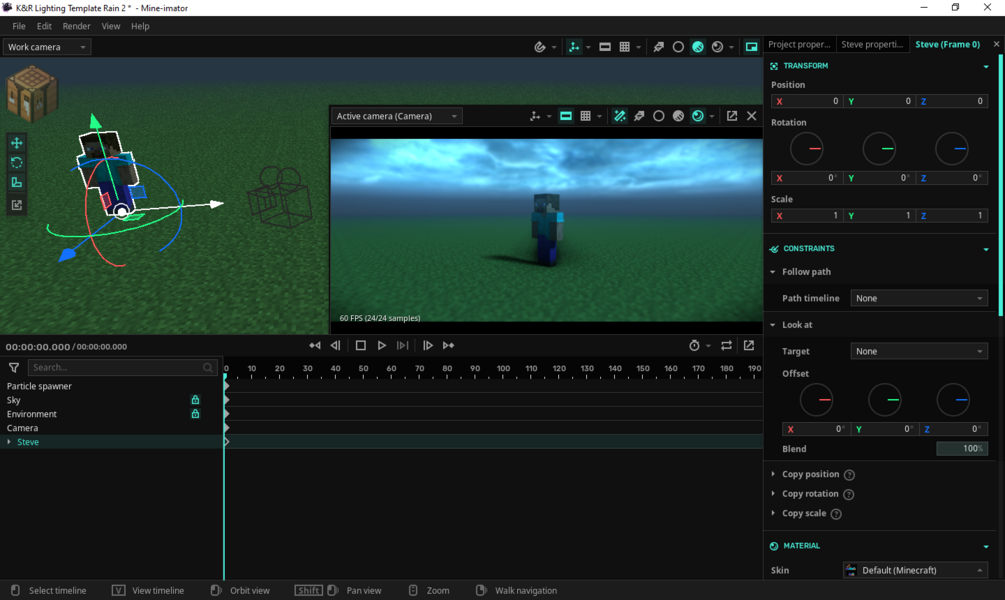Click the timeline search field
This screenshot has height=600, width=1005.
(122, 367)
